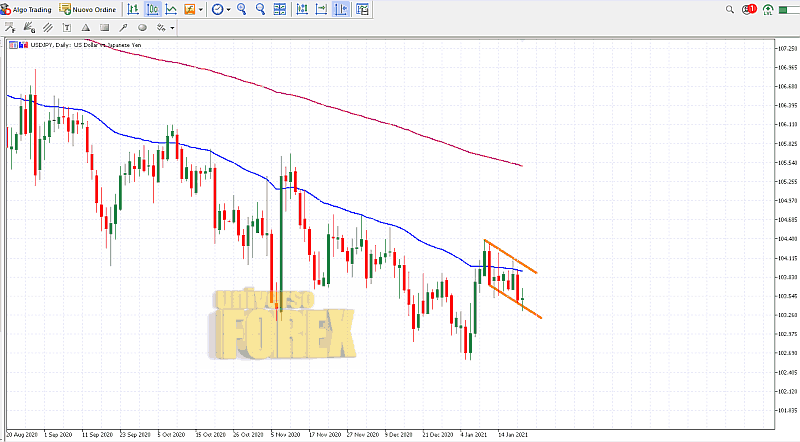Switch chart to line chart view
The image size is (800, 442).
pos(173,9)
